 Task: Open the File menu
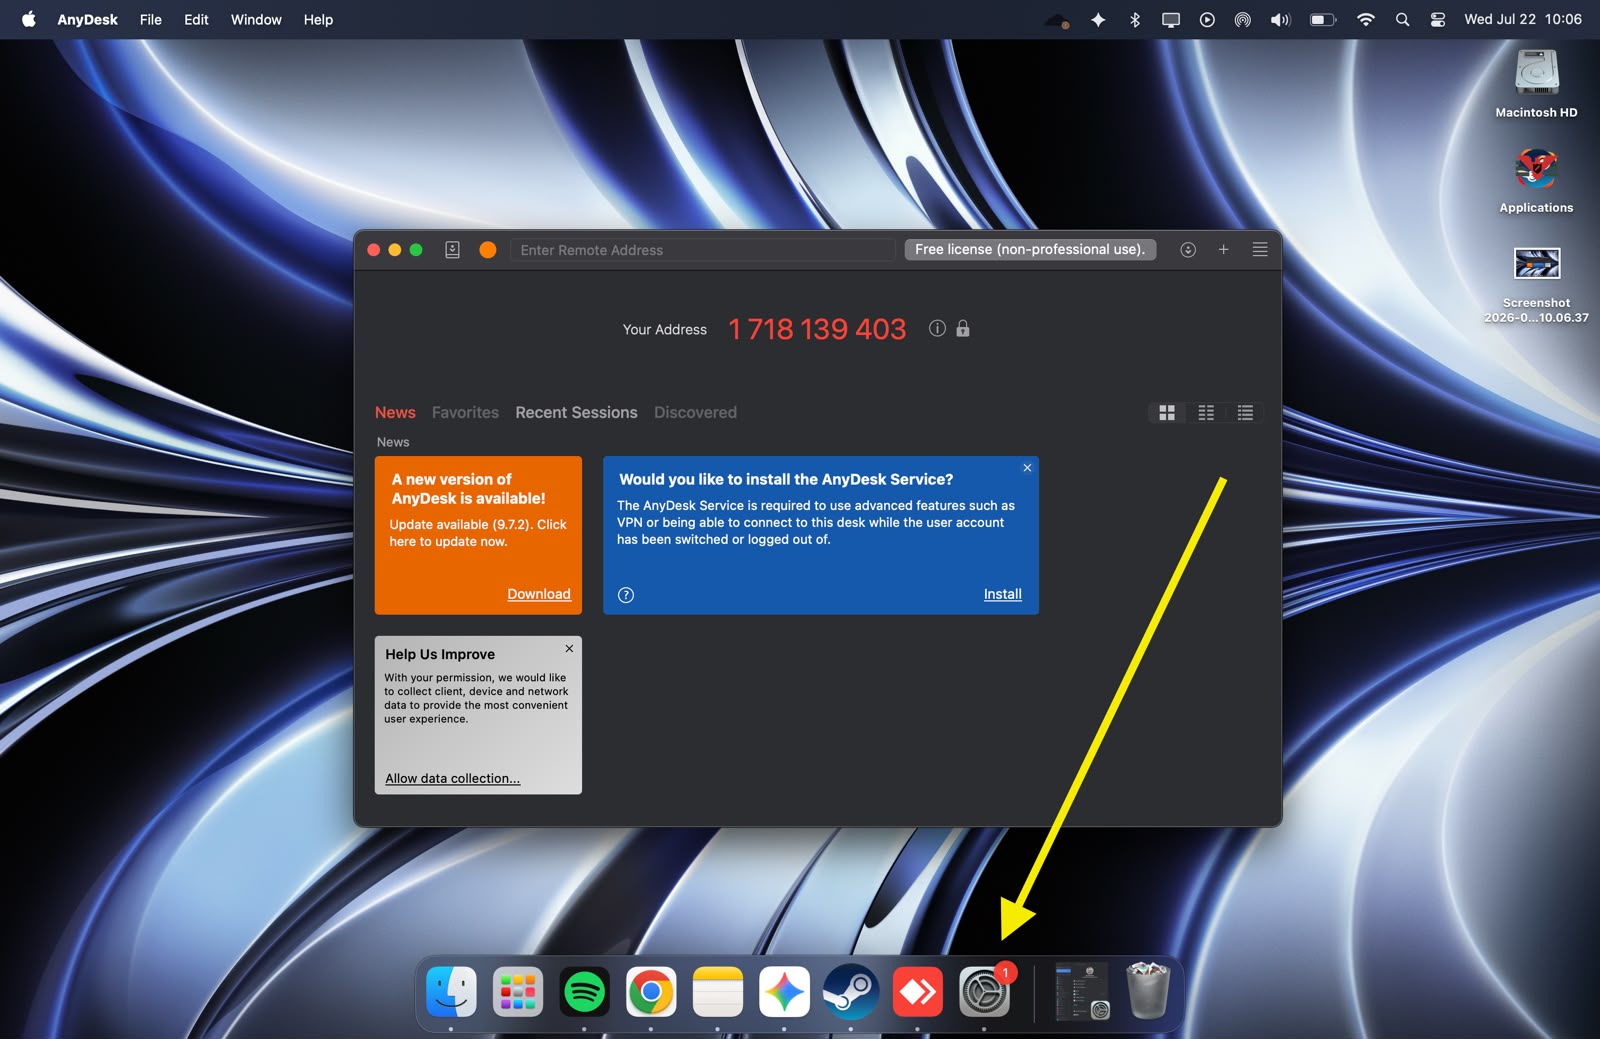(x=151, y=20)
